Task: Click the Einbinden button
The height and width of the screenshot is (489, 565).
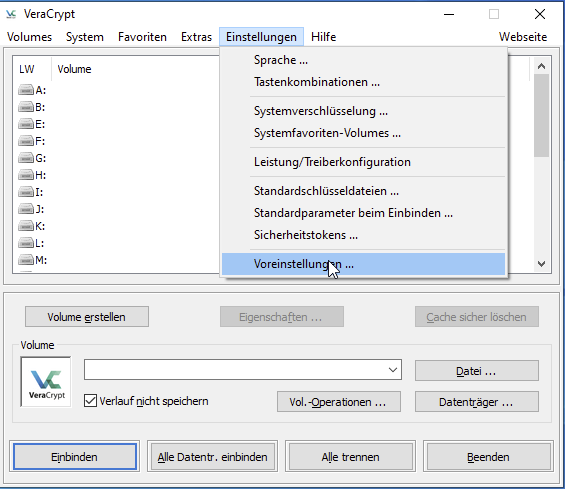Action: point(75,457)
